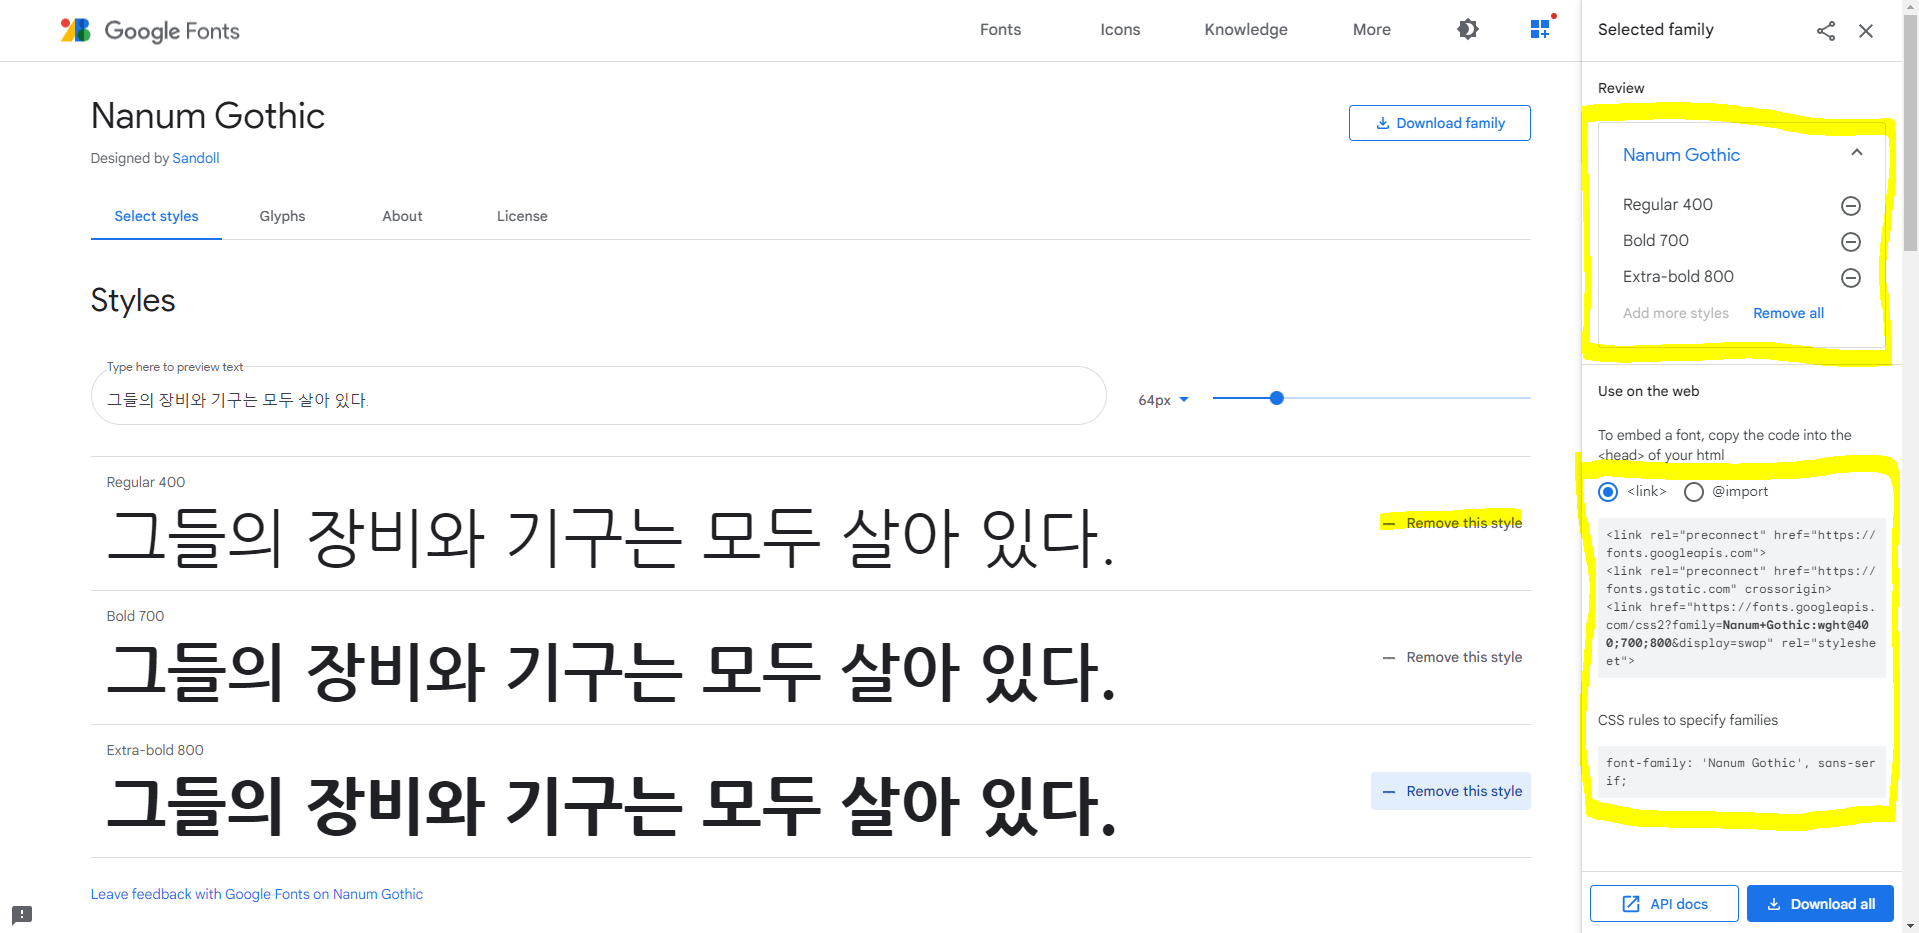Open the Fonts menu
Viewport: 1919px width, 933px height.
coord(1000,30)
